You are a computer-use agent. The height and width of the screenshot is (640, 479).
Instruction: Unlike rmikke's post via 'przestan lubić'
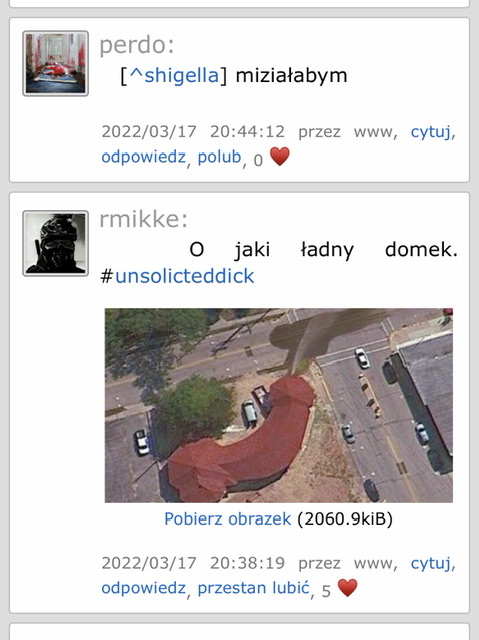tap(253, 588)
